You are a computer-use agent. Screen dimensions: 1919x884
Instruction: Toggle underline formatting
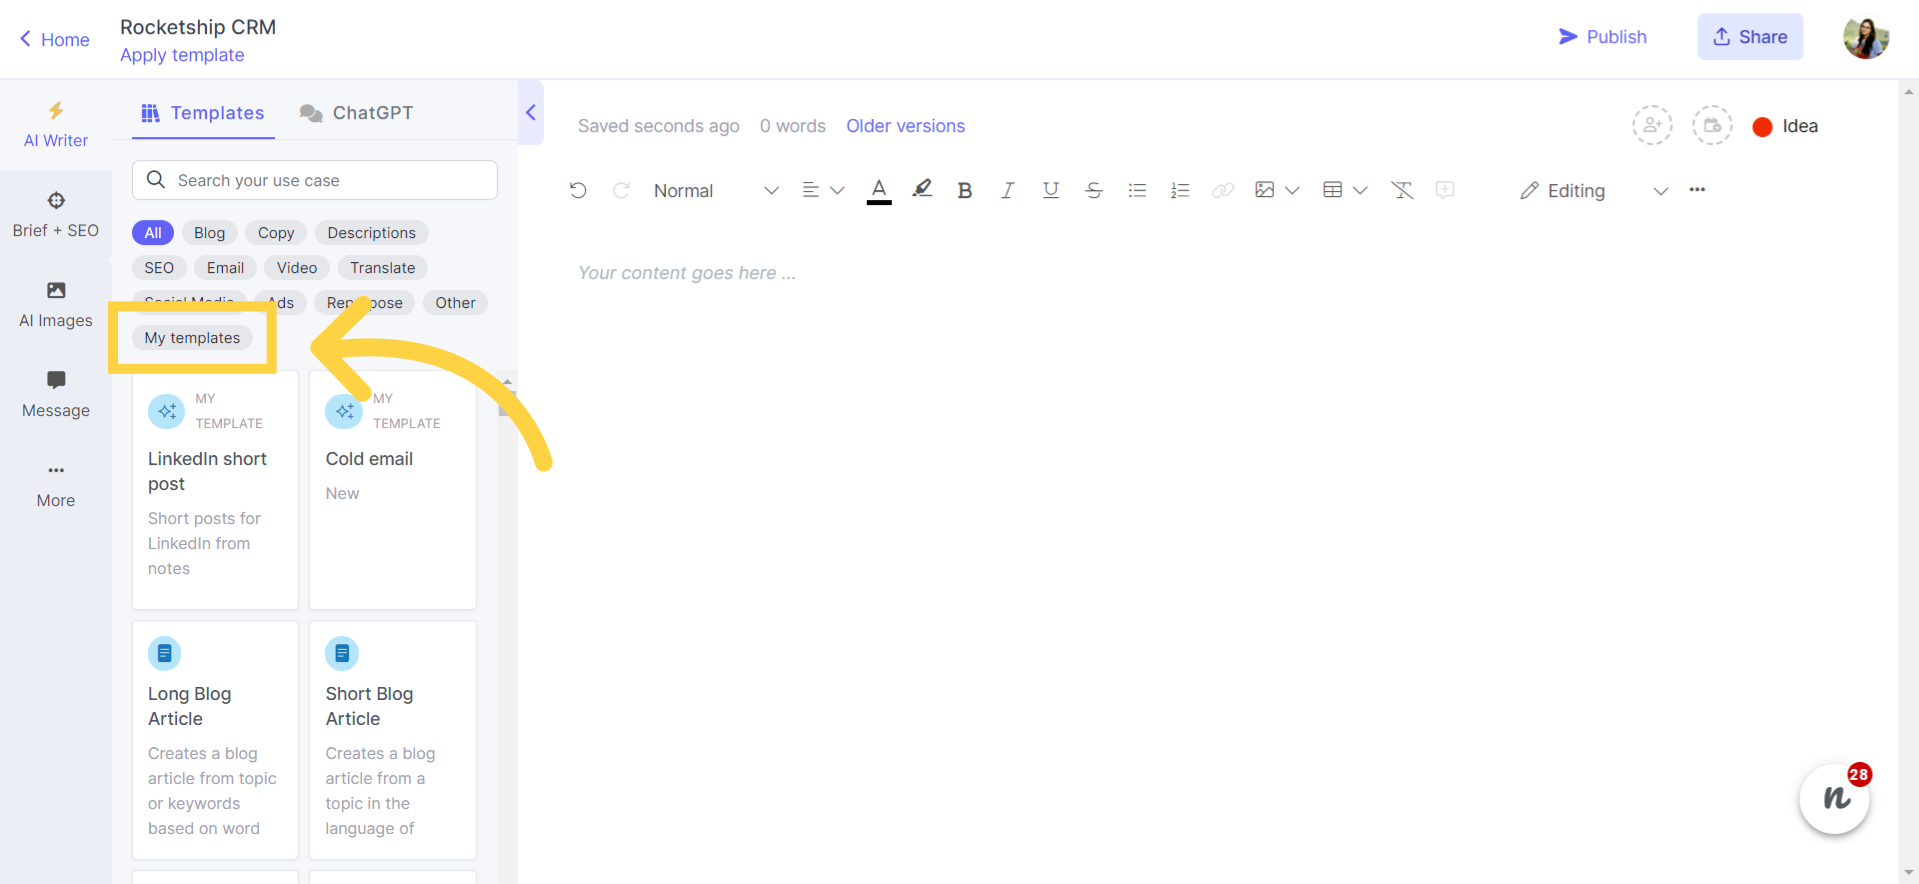(x=1050, y=190)
